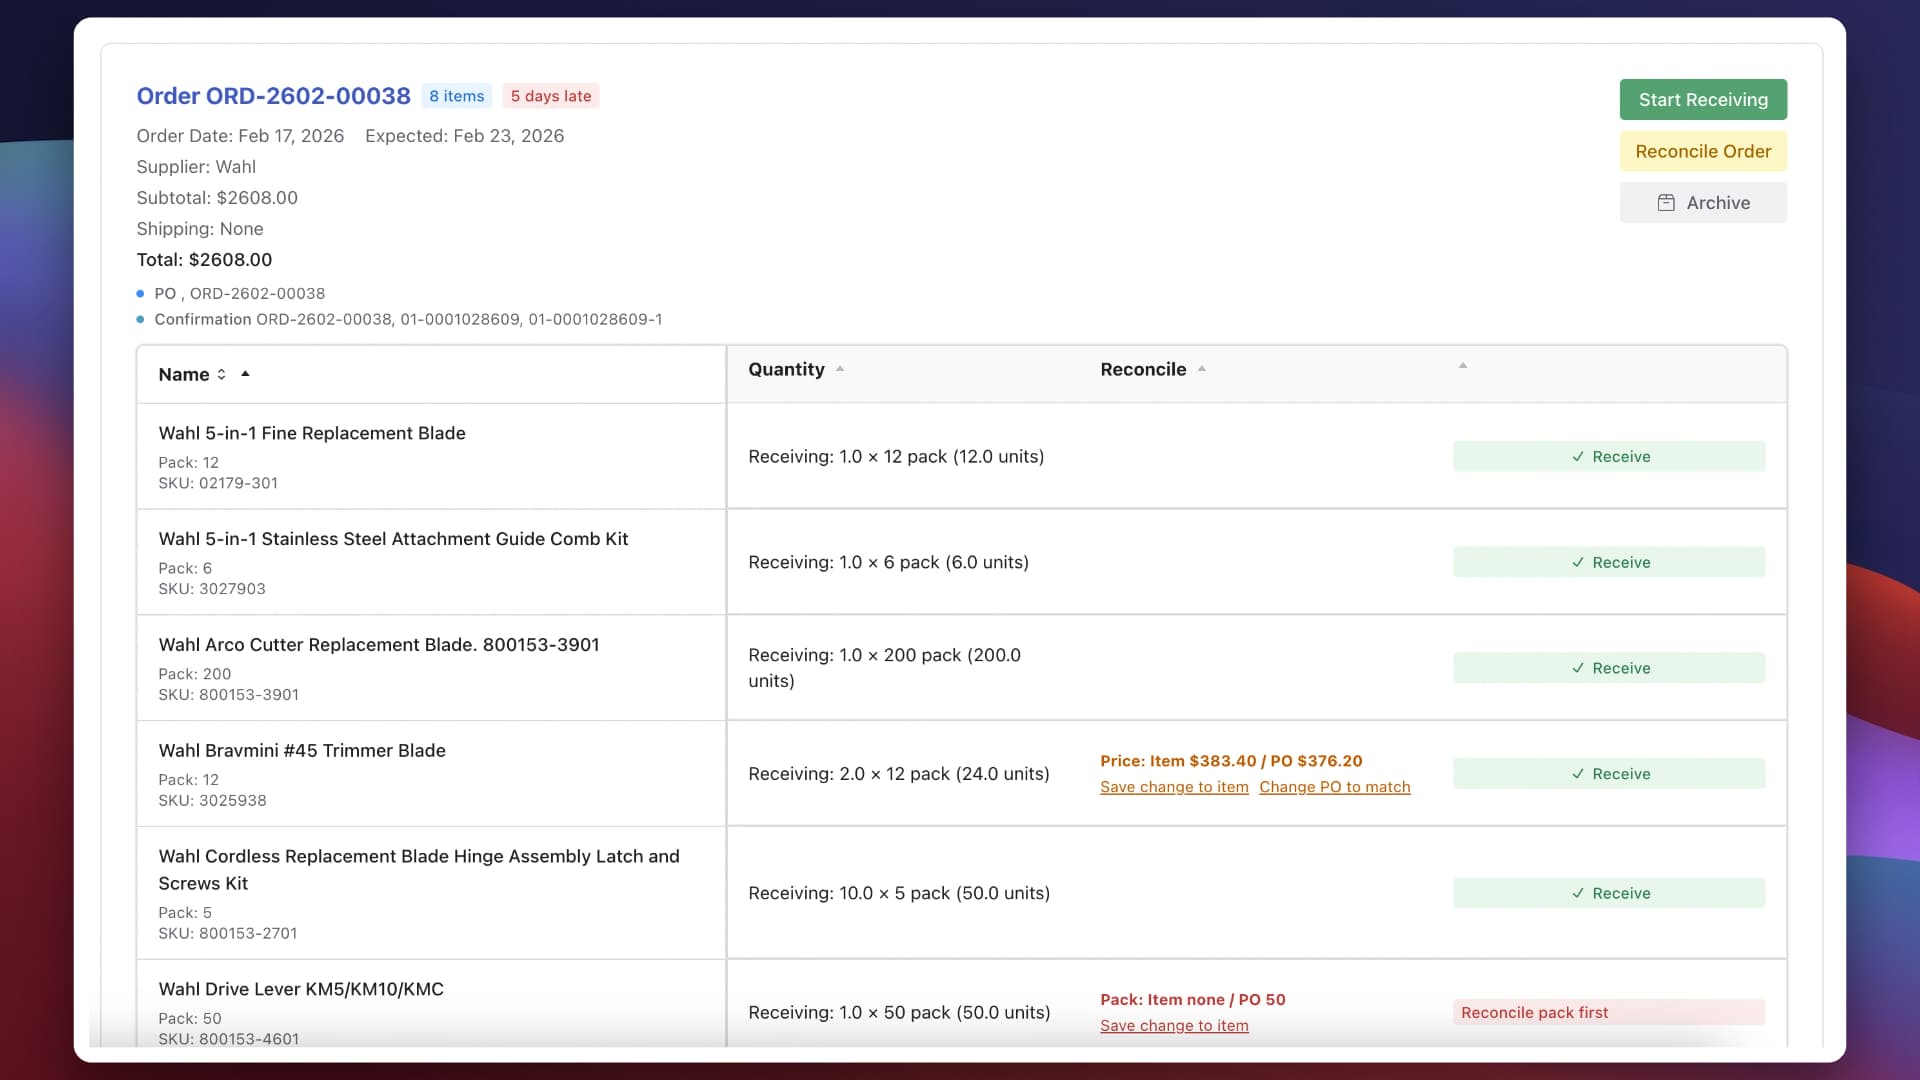Click the 8 items badge
The width and height of the screenshot is (1920, 1080).
(x=457, y=96)
